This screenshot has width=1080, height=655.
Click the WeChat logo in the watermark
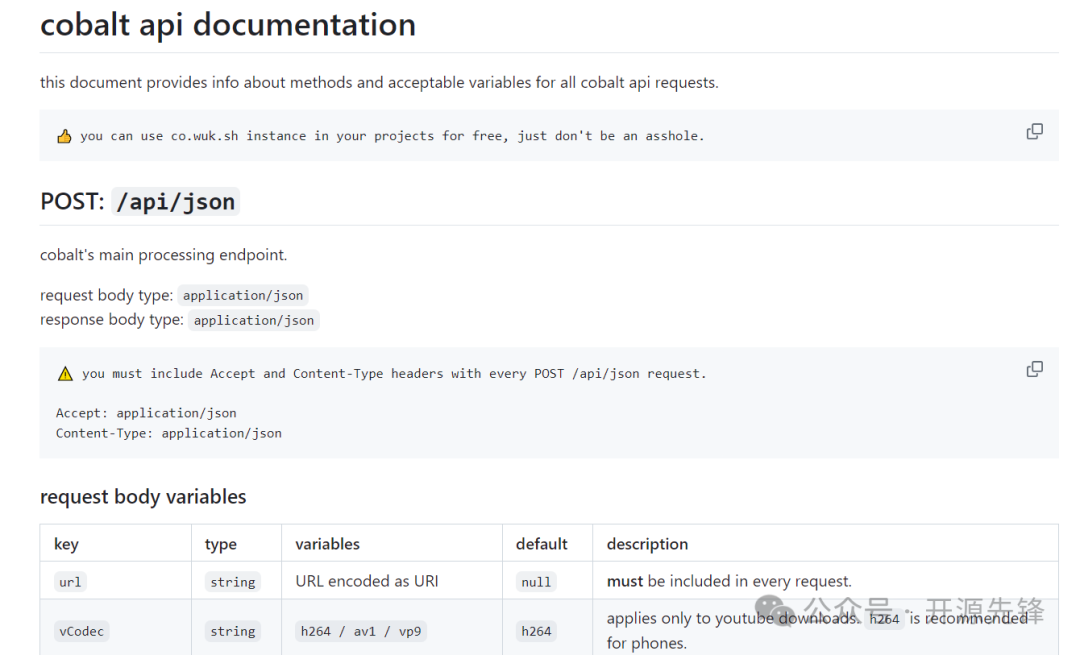point(776,609)
